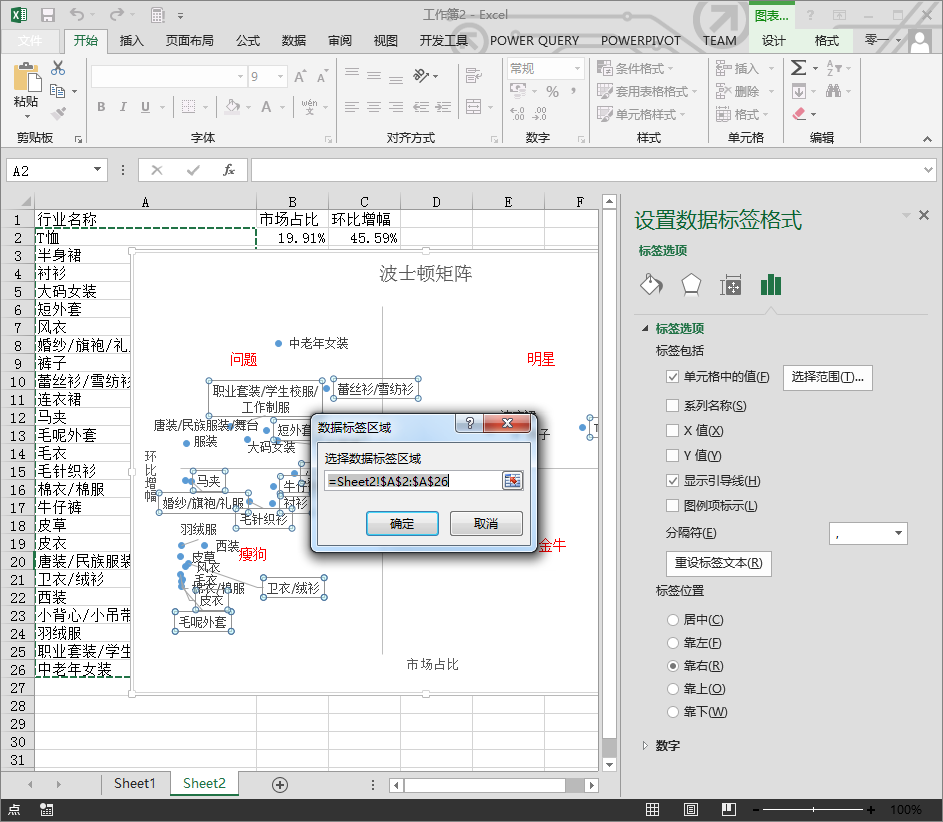Click the data label range input field

[x=413, y=481]
